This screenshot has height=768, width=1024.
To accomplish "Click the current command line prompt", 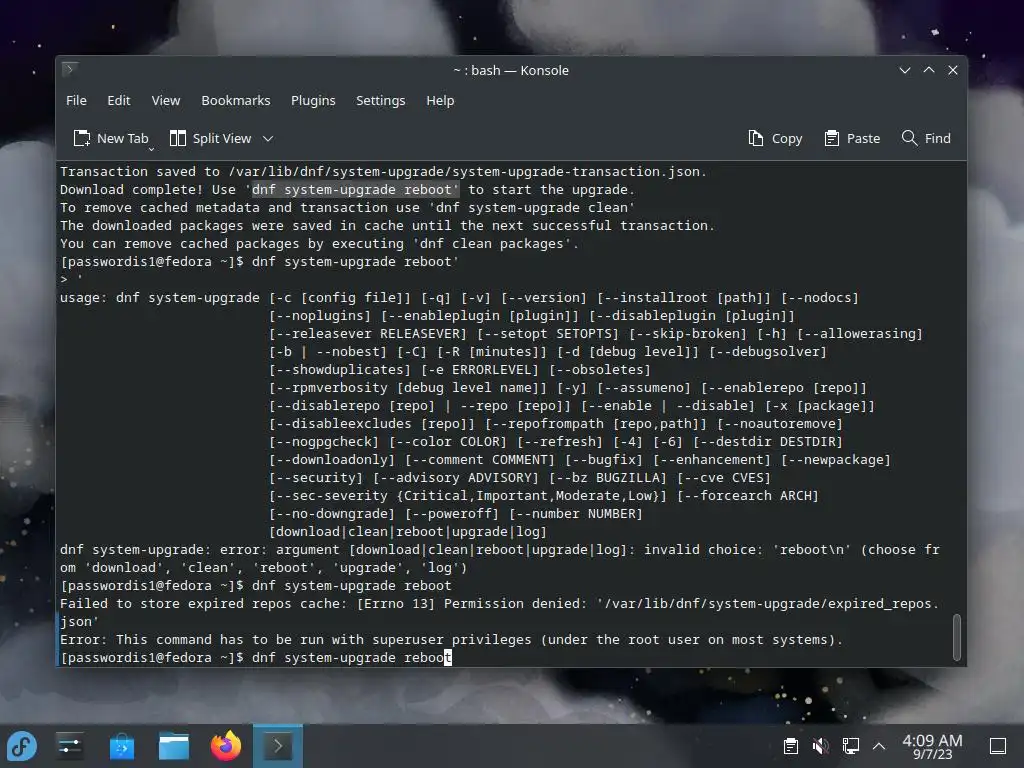I will pos(255,658).
